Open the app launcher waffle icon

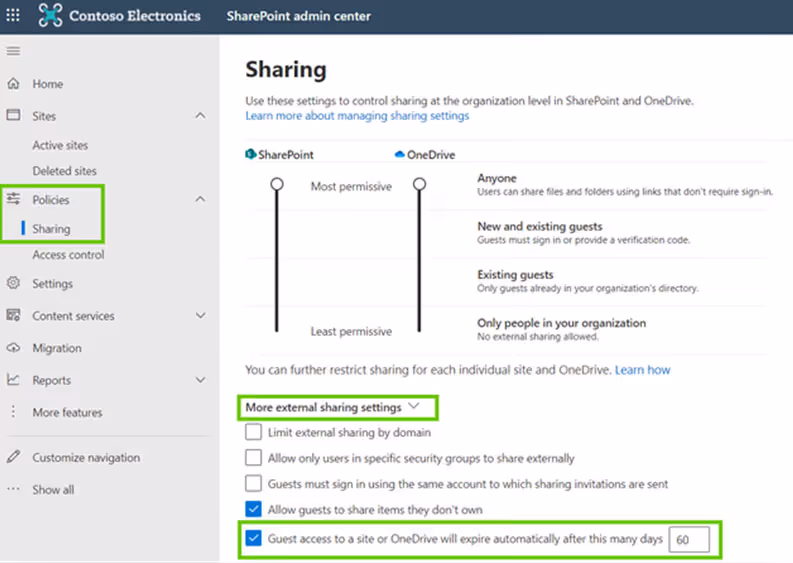(x=13, y=15)
